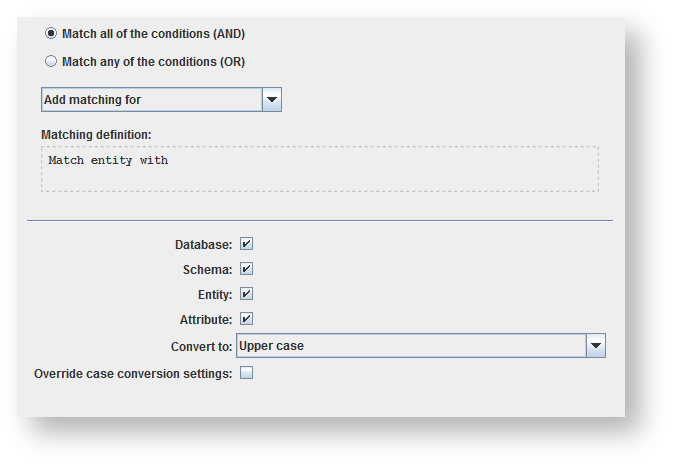Viewport: 673px width, 465px height.
Task: Expand the Convert to dropdown arrow
Action: tap(596, 346)
